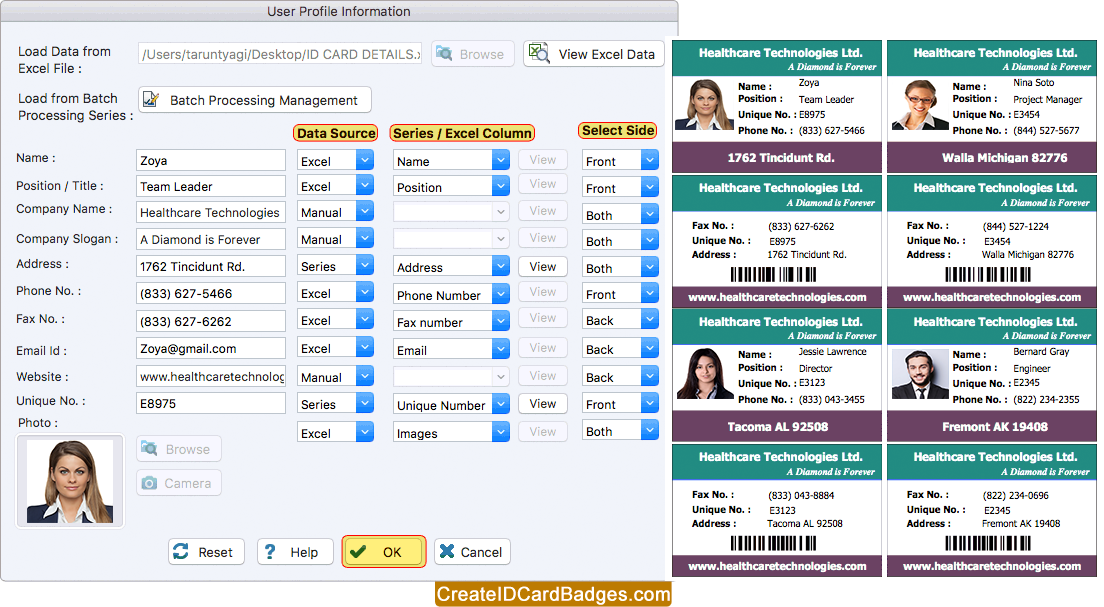
Task: Open the Unique Number column dropdown
Action: pos(451,405)
